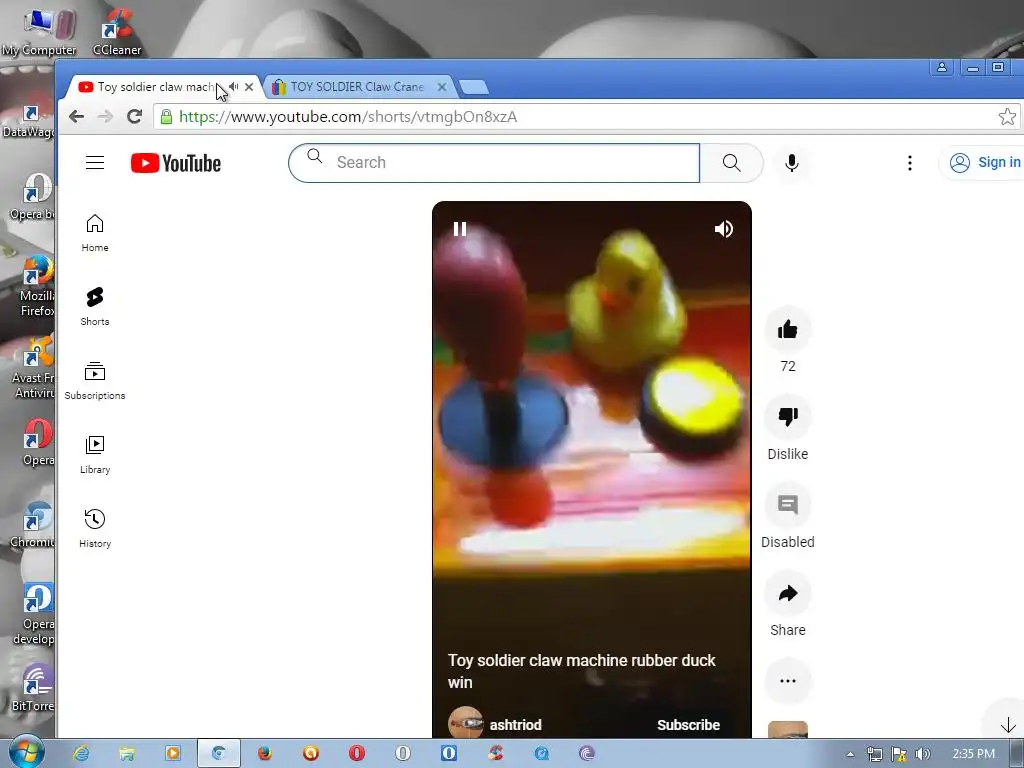Image resolution: width=1024 pixels, height=768 pixels.
Task: Click the taskbar clock 2:35 PM
Action: click(973, 754)
